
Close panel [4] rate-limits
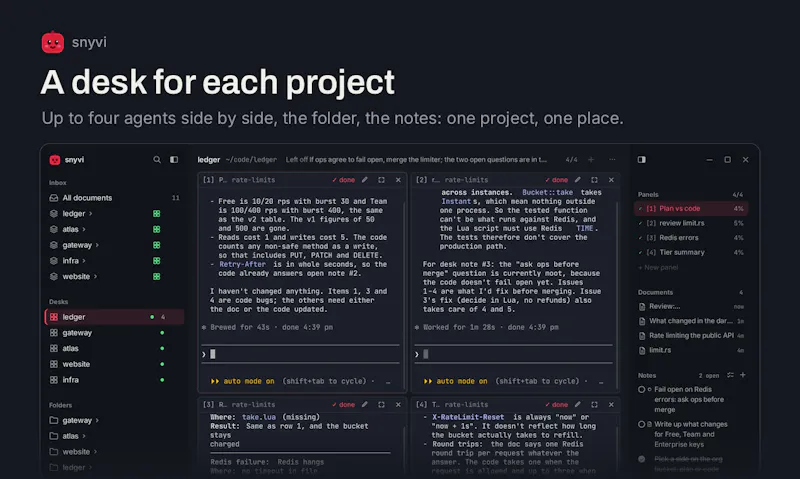pos(611,405)
